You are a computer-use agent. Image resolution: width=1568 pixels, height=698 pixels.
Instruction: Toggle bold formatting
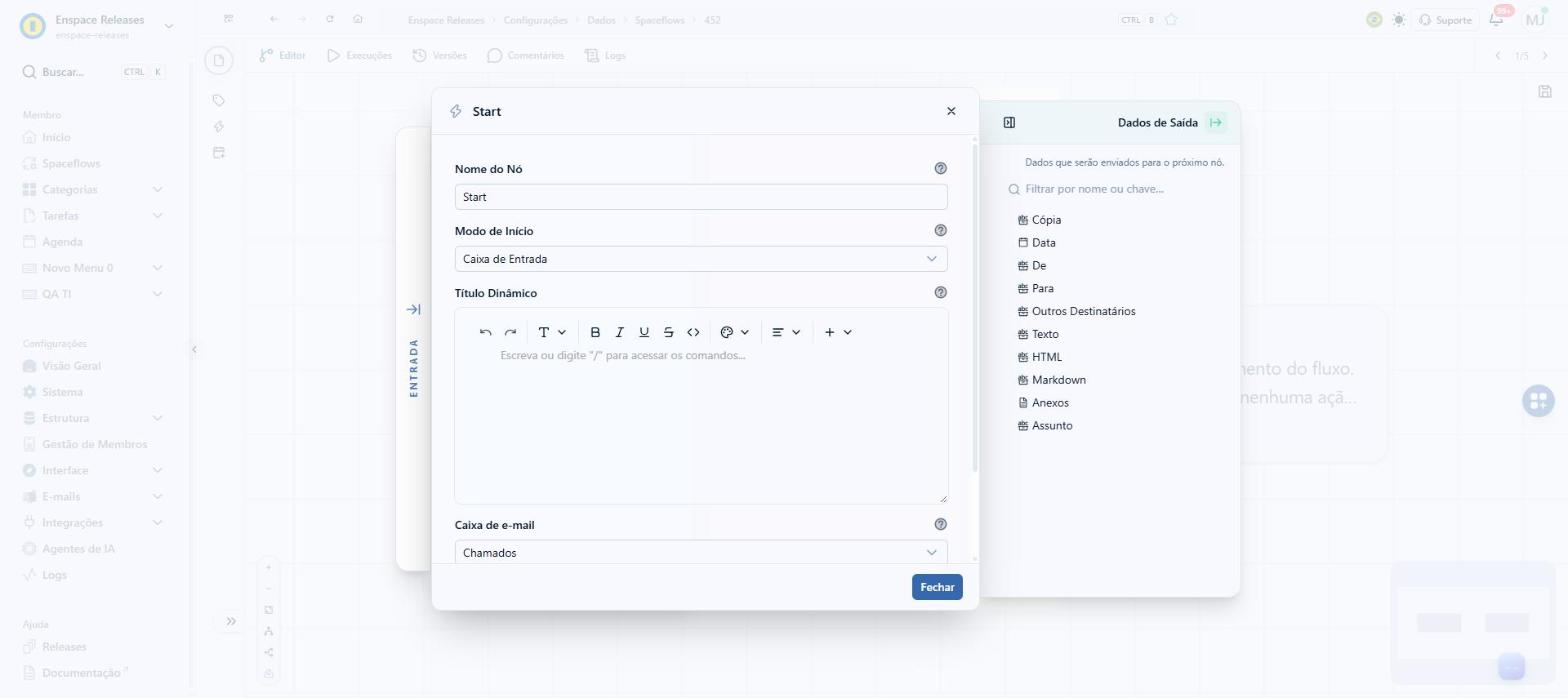(x=595, y=332)
